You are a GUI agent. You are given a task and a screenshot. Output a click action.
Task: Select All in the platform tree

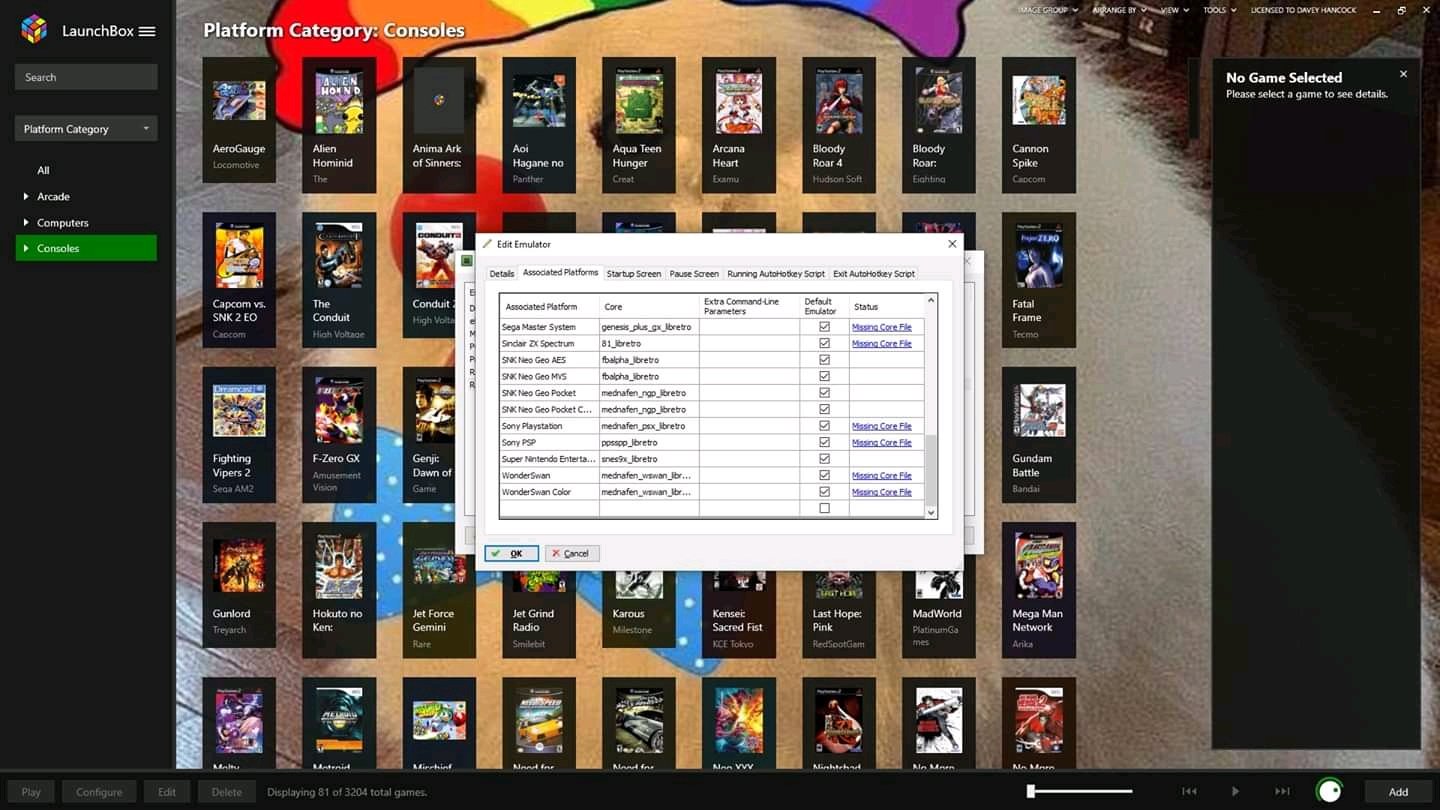(43, 170)
